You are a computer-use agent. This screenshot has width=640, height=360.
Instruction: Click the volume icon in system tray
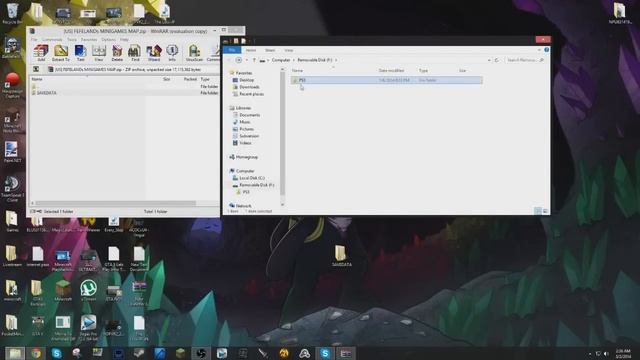[x=606, y=353]
